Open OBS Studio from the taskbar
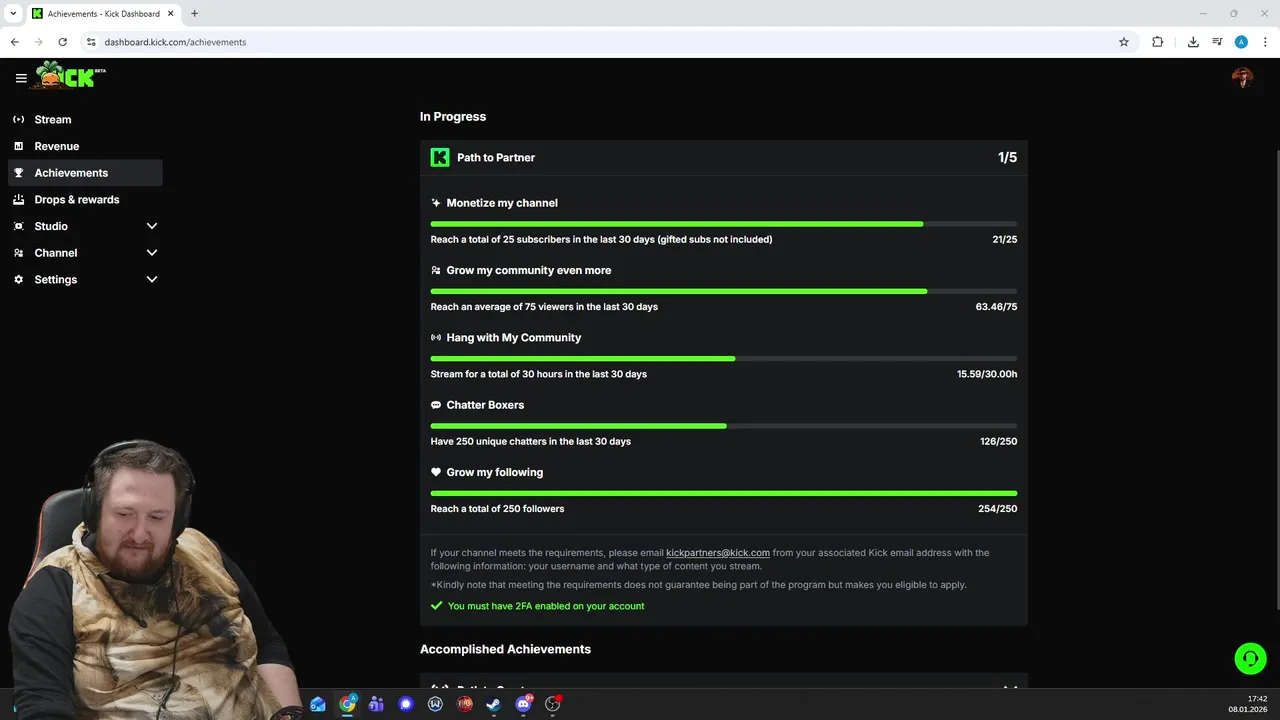 [x=553, y=704]
